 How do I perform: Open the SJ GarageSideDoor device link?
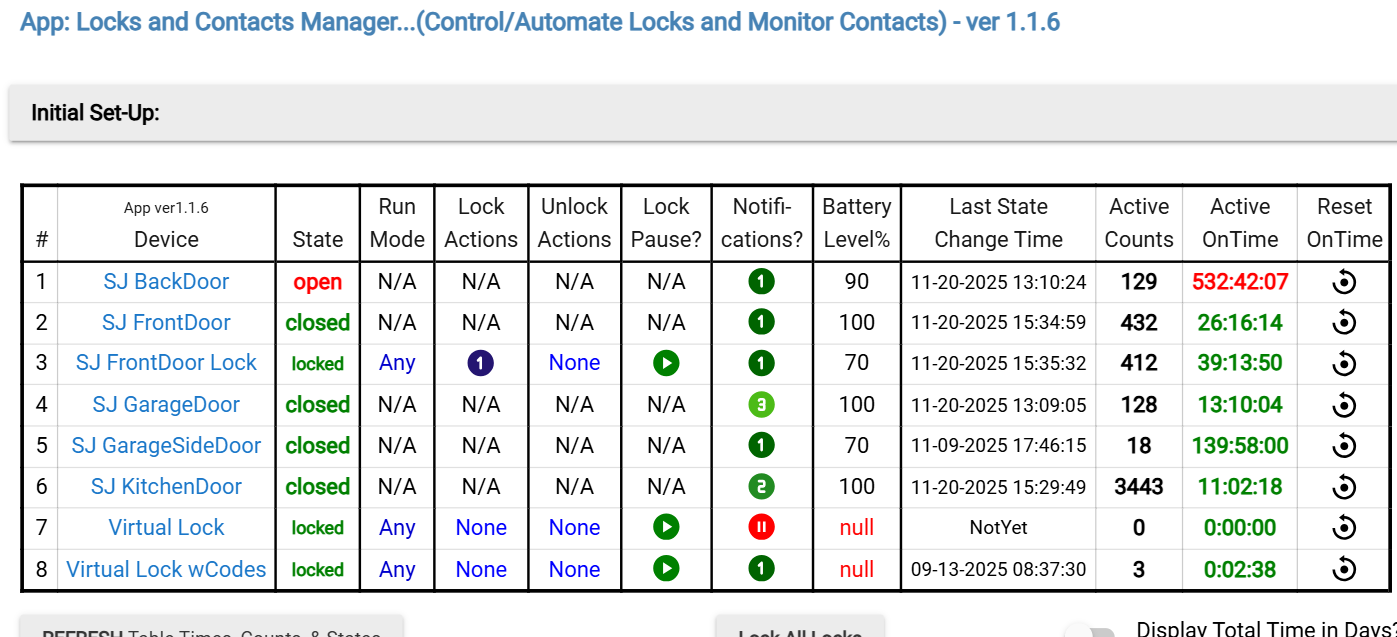coord(166,446)
